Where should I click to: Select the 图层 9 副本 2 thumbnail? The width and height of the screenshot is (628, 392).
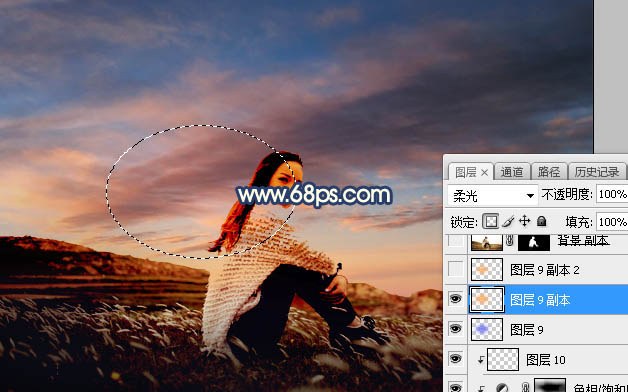pyautogui.click(x=487, y=269)
